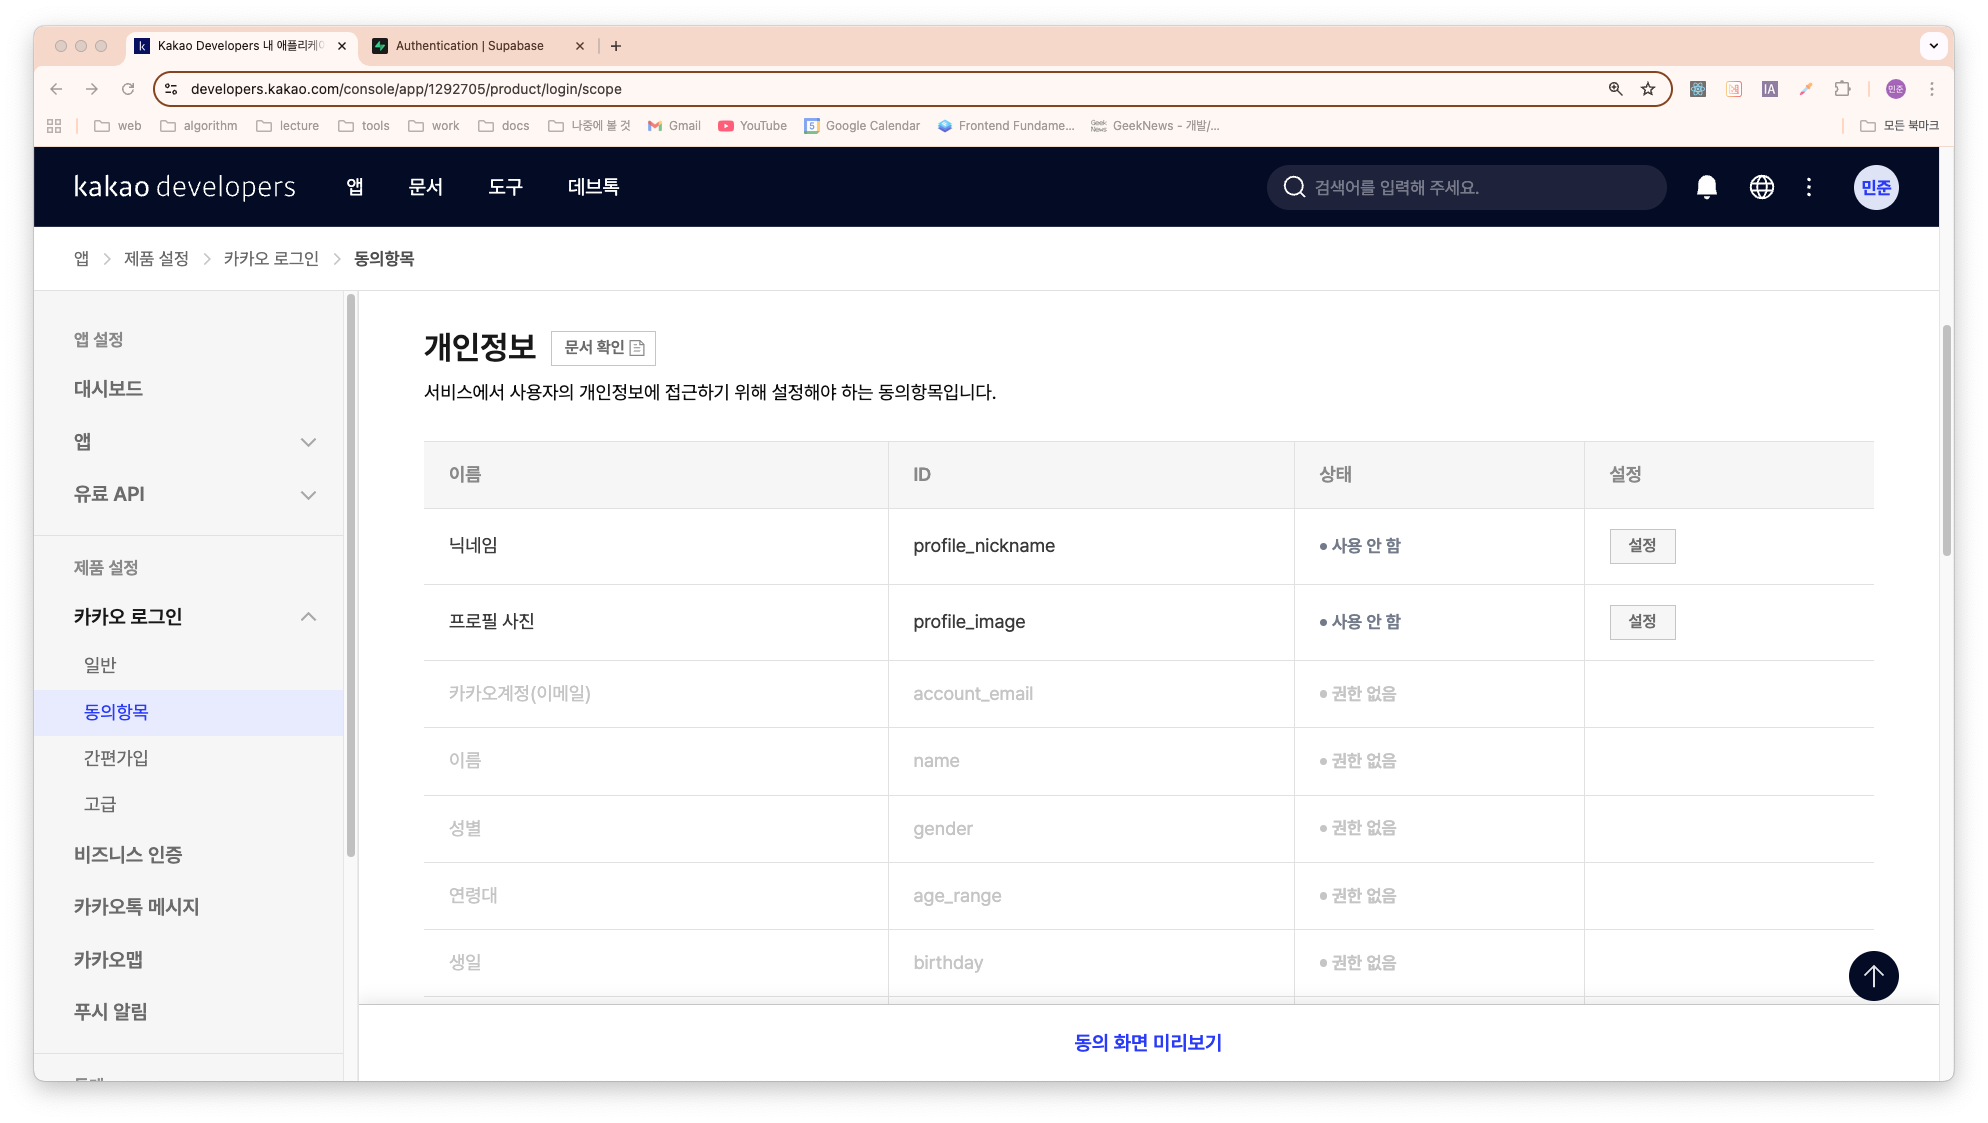
Task: Reload the page with the refresh icon
Action: point(128,89)
